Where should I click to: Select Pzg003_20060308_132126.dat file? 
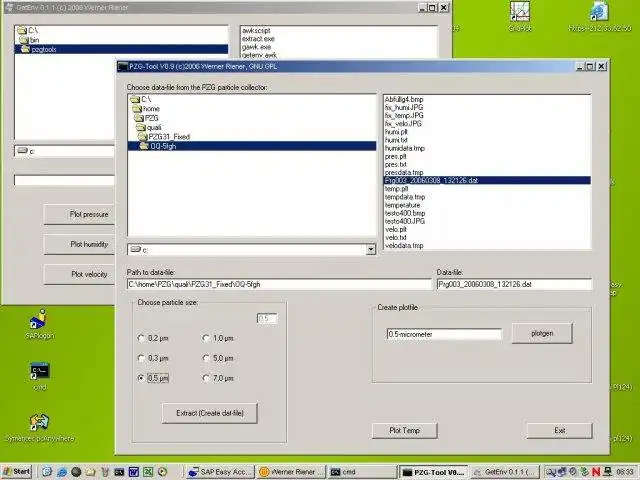pos(487,180)
